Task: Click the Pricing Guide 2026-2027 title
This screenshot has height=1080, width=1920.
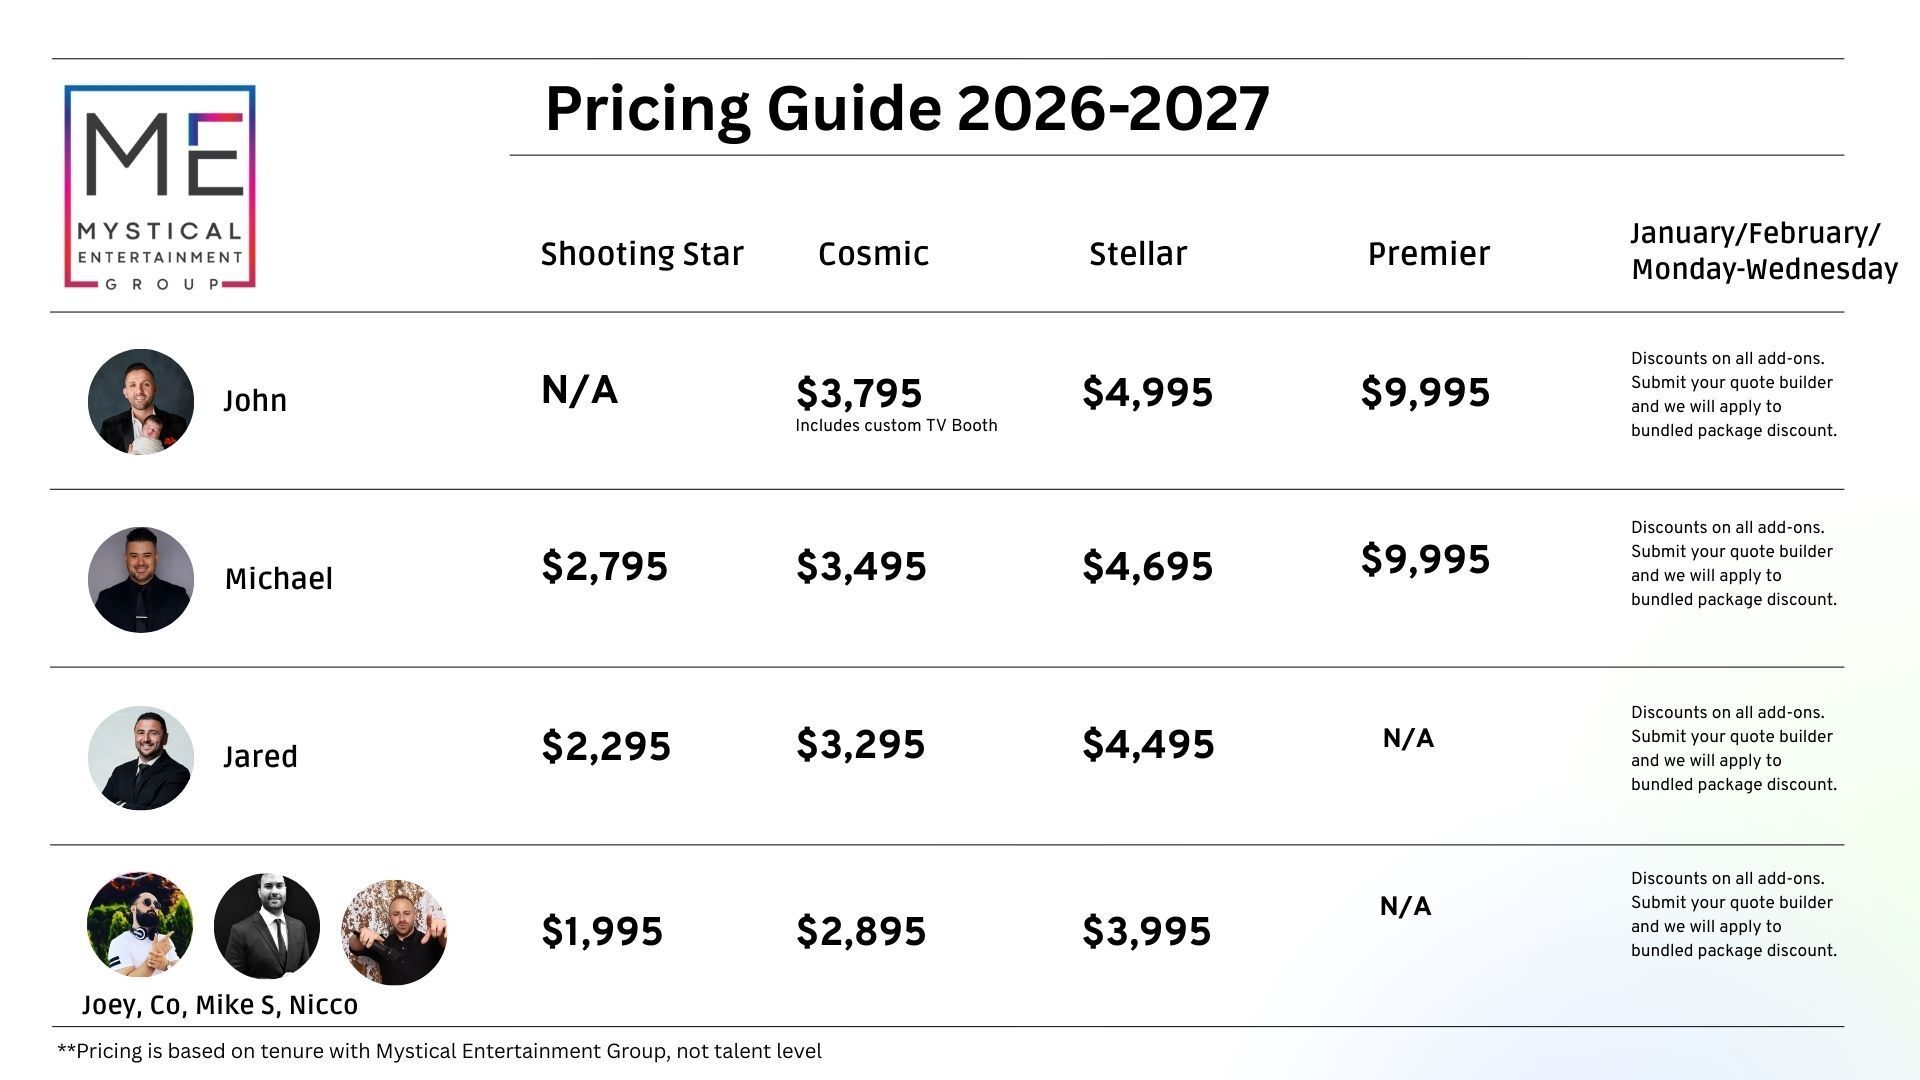Action: click(x=907, y=108)
